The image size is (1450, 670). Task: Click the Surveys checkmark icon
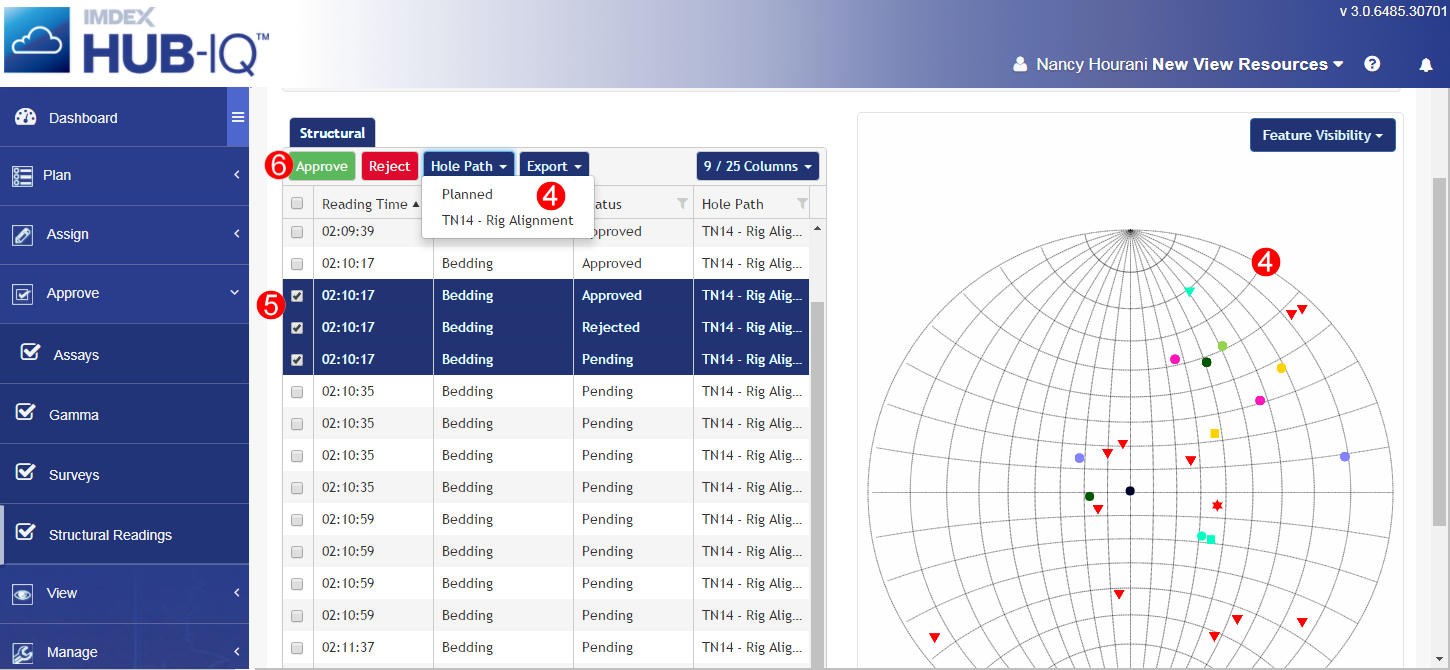coord(25,472)
